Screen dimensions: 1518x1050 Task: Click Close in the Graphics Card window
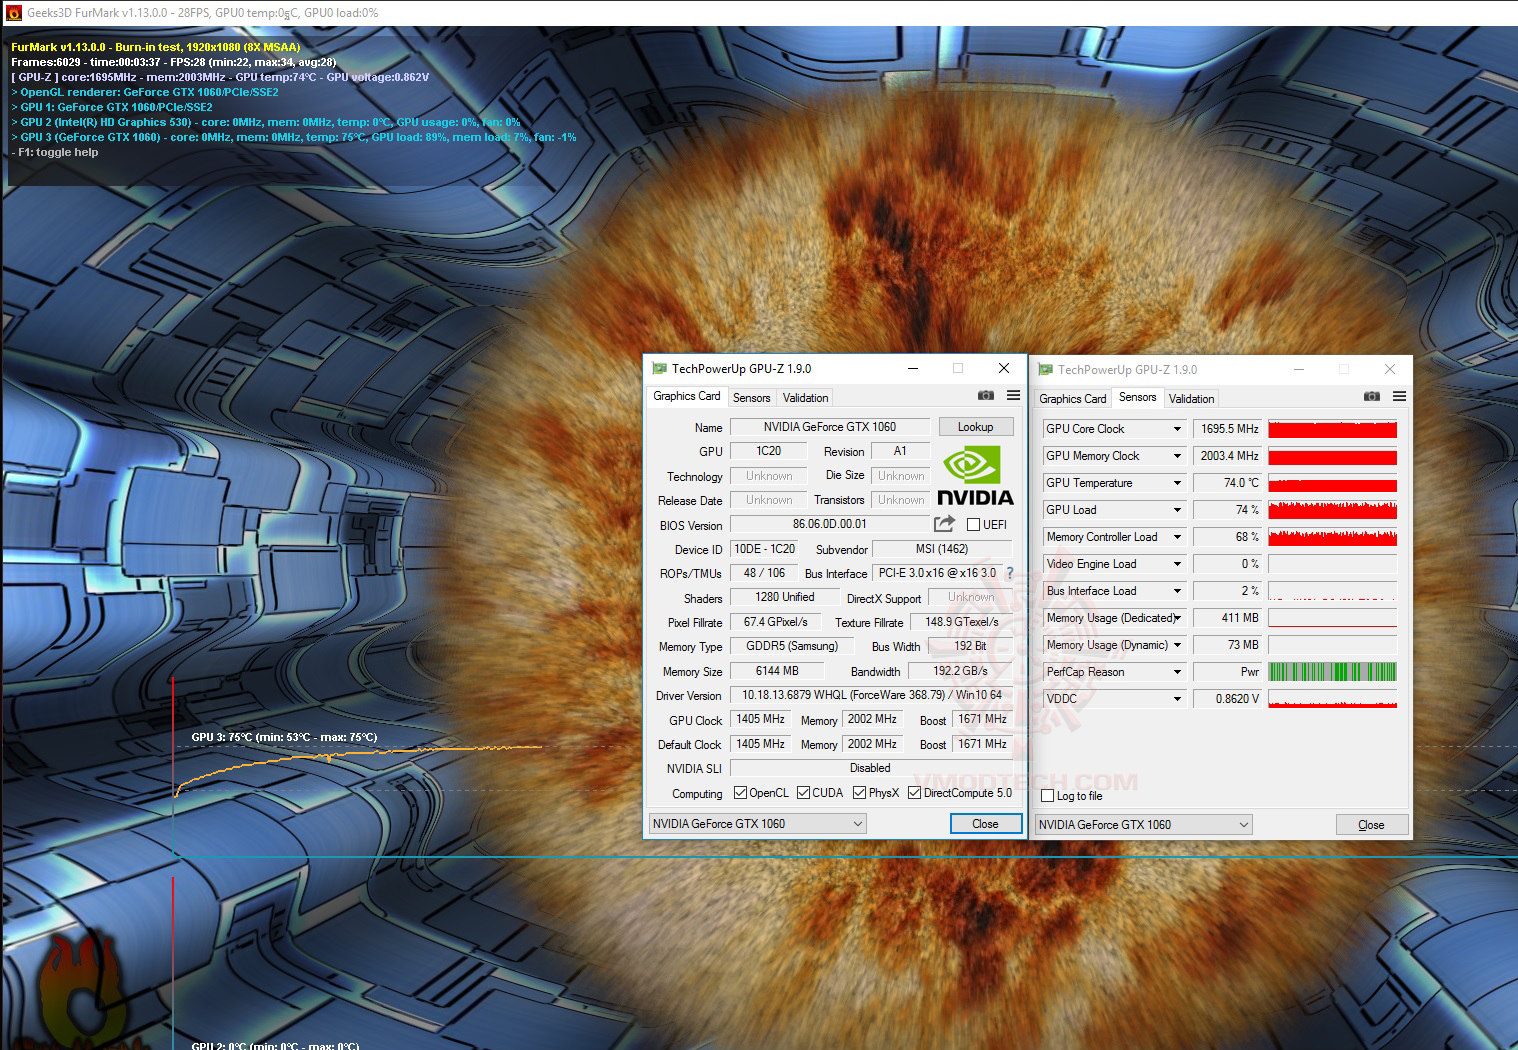point(985,824)
